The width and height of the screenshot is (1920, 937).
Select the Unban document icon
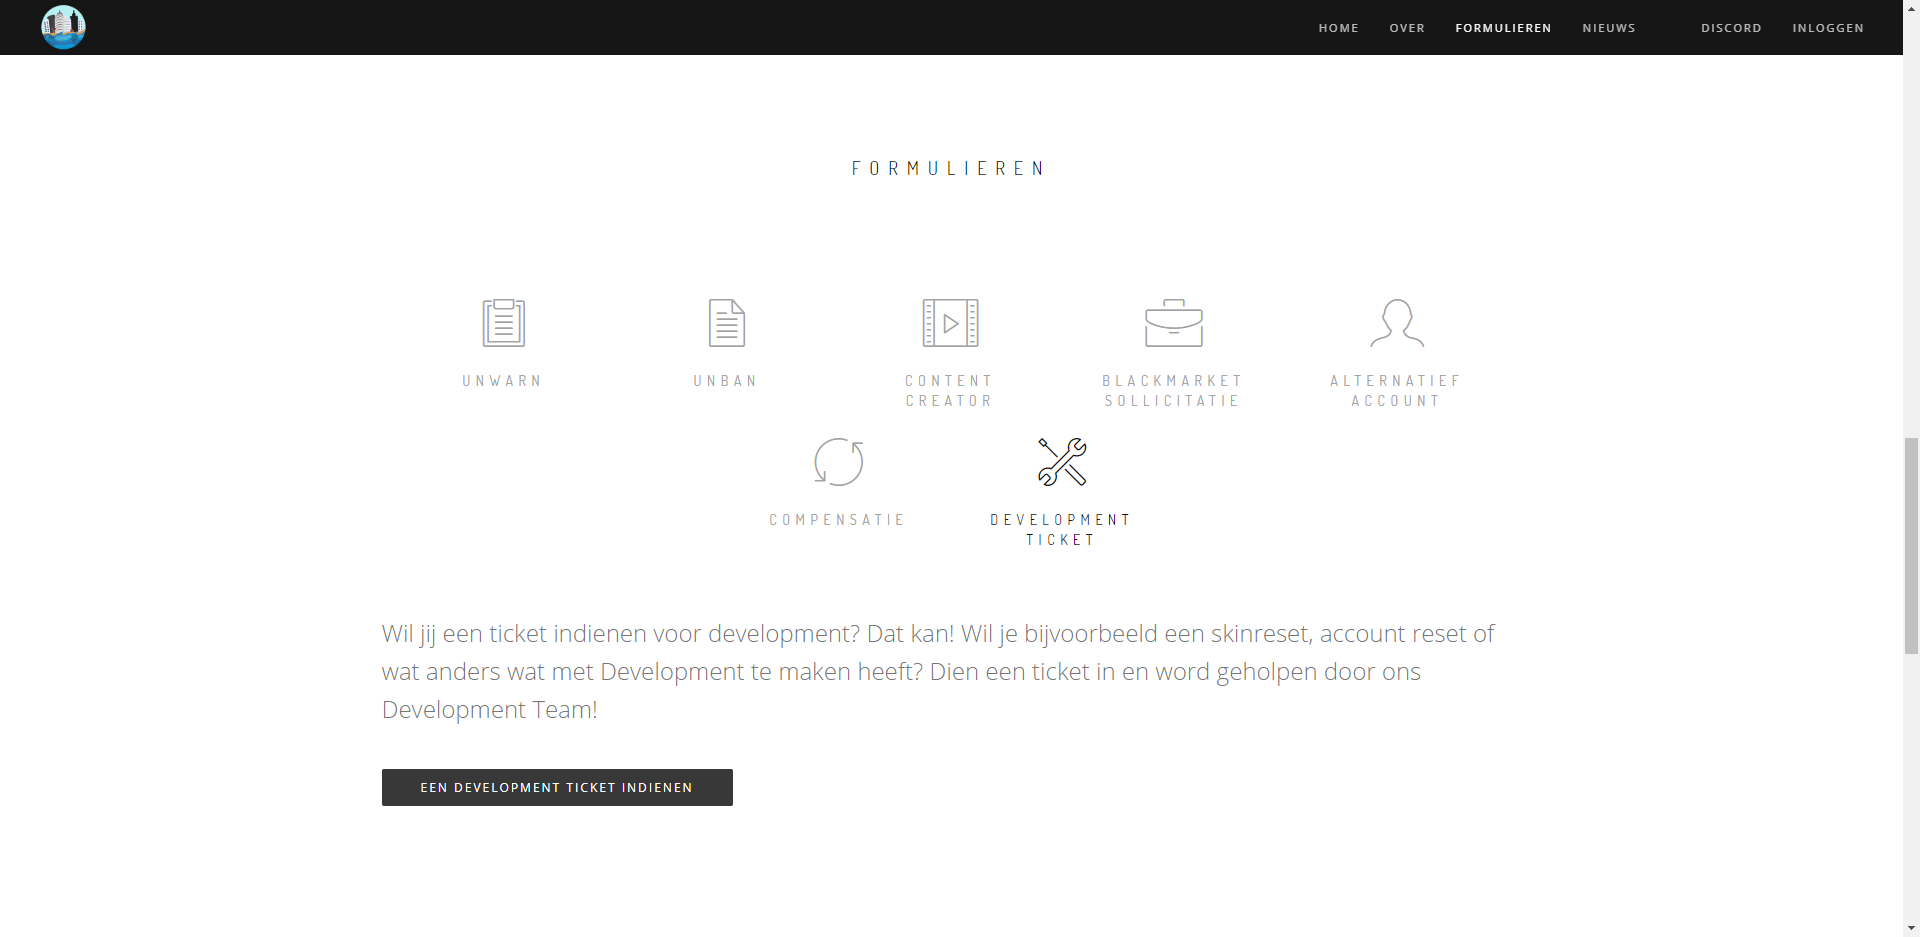[x=726, y=323]
